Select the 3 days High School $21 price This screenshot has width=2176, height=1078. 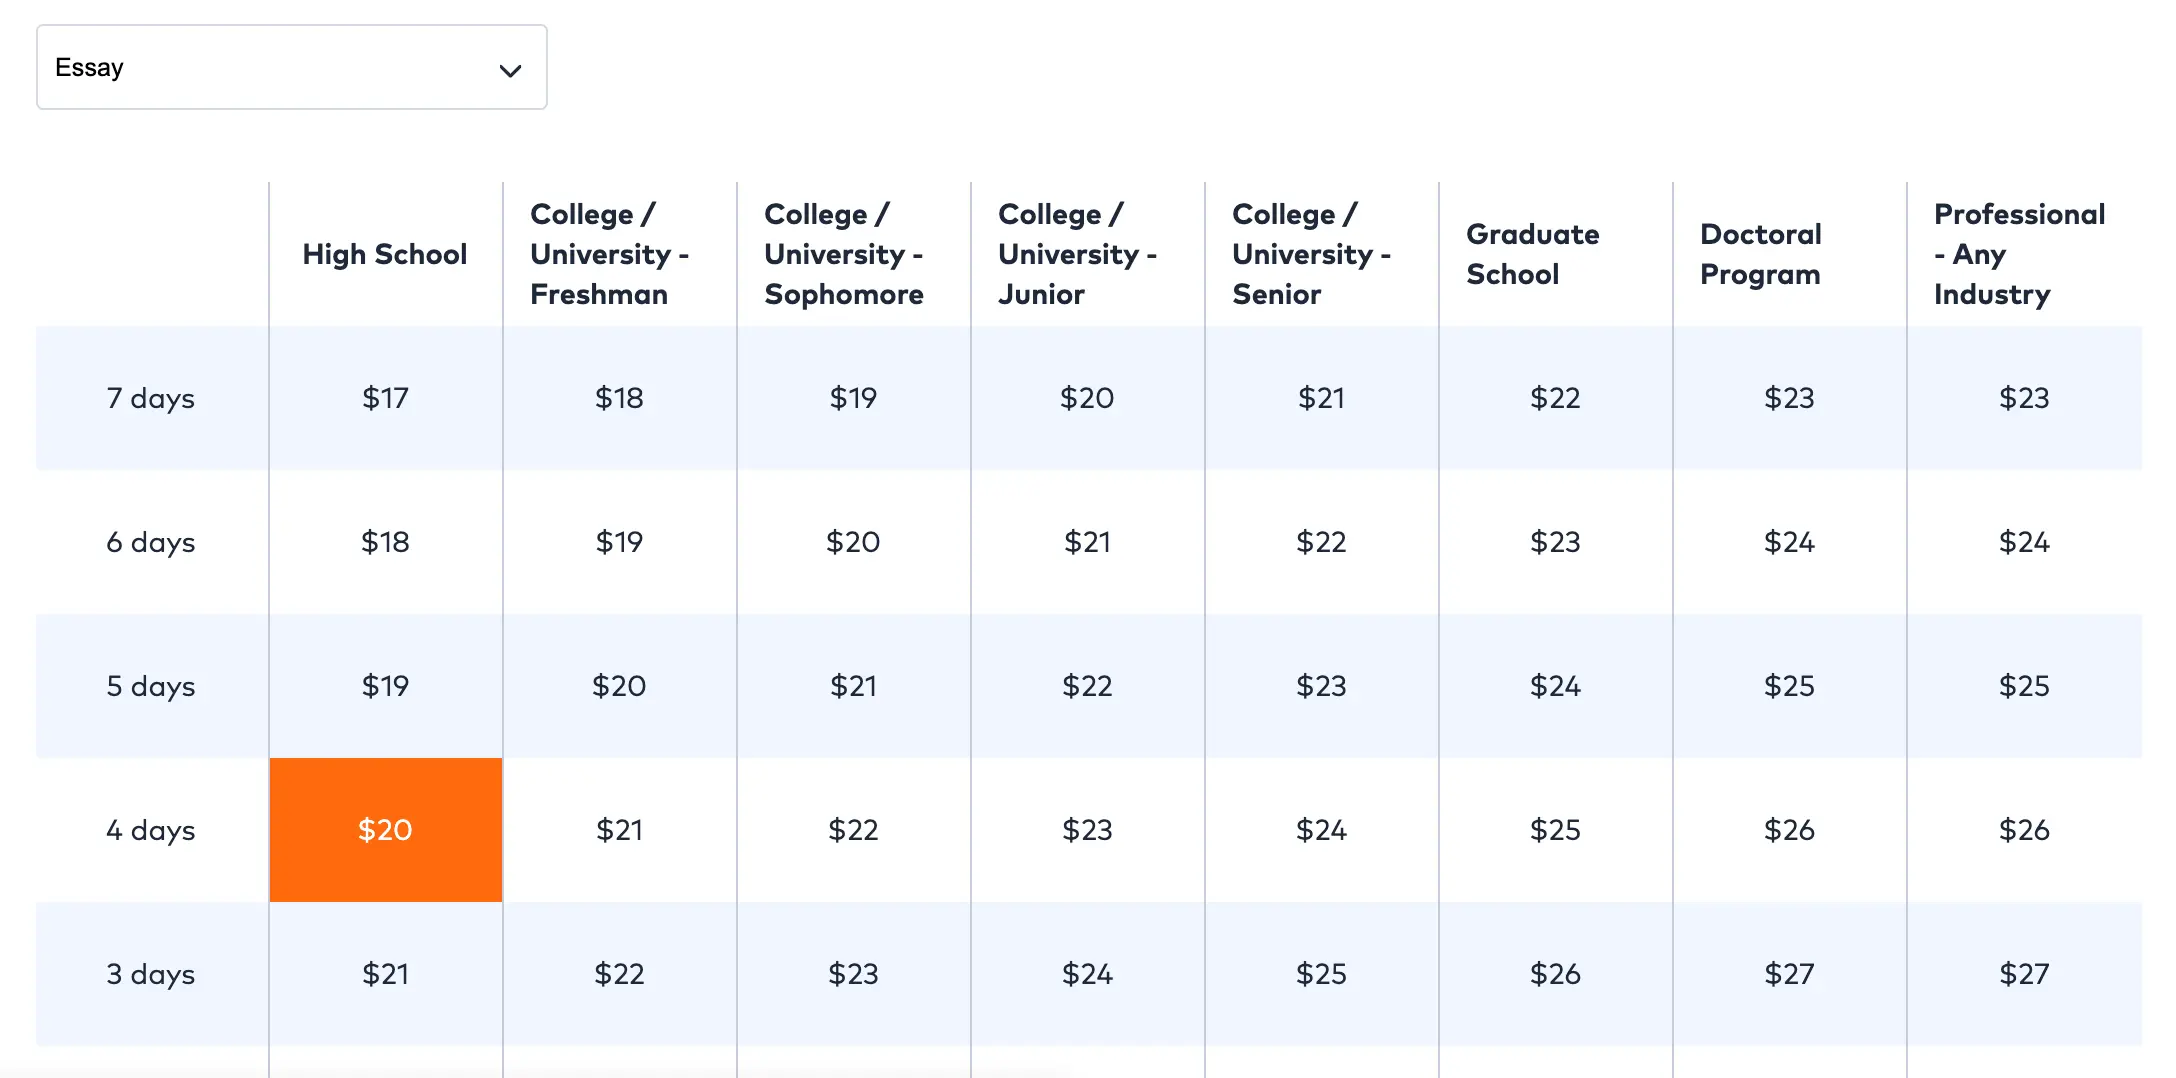[385, 974]
